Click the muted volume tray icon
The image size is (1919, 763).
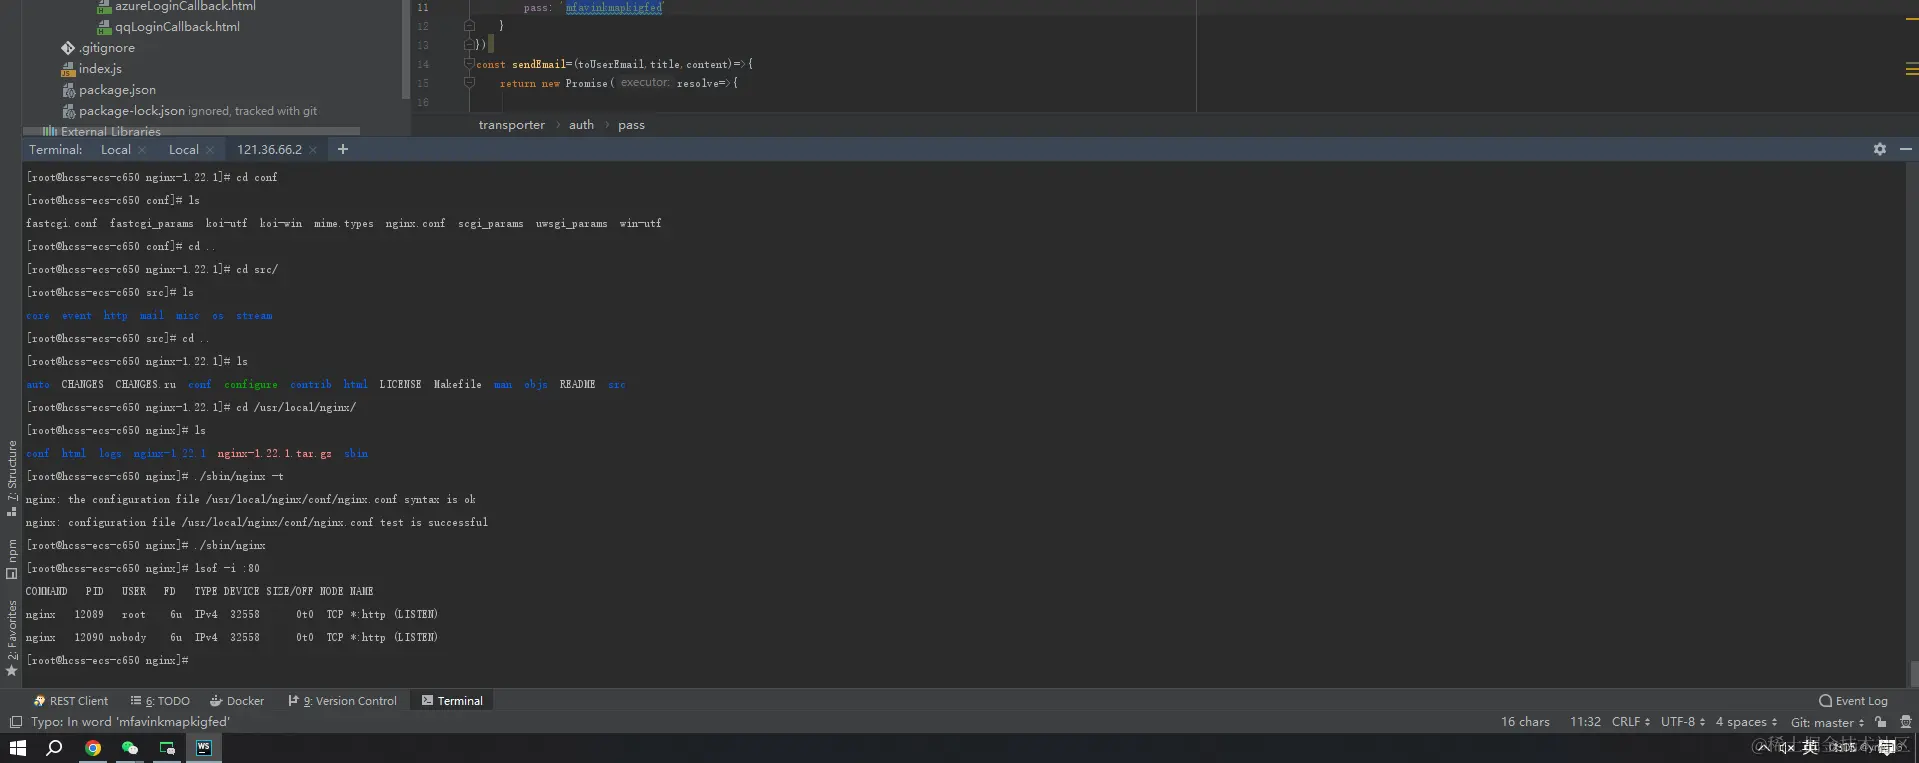click(1787, 748)
